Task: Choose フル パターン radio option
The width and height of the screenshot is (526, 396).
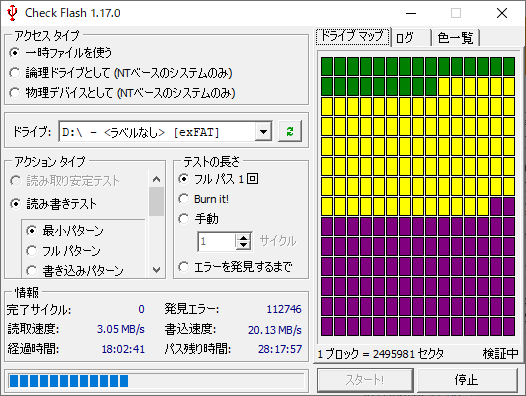Action: point(63,251)
